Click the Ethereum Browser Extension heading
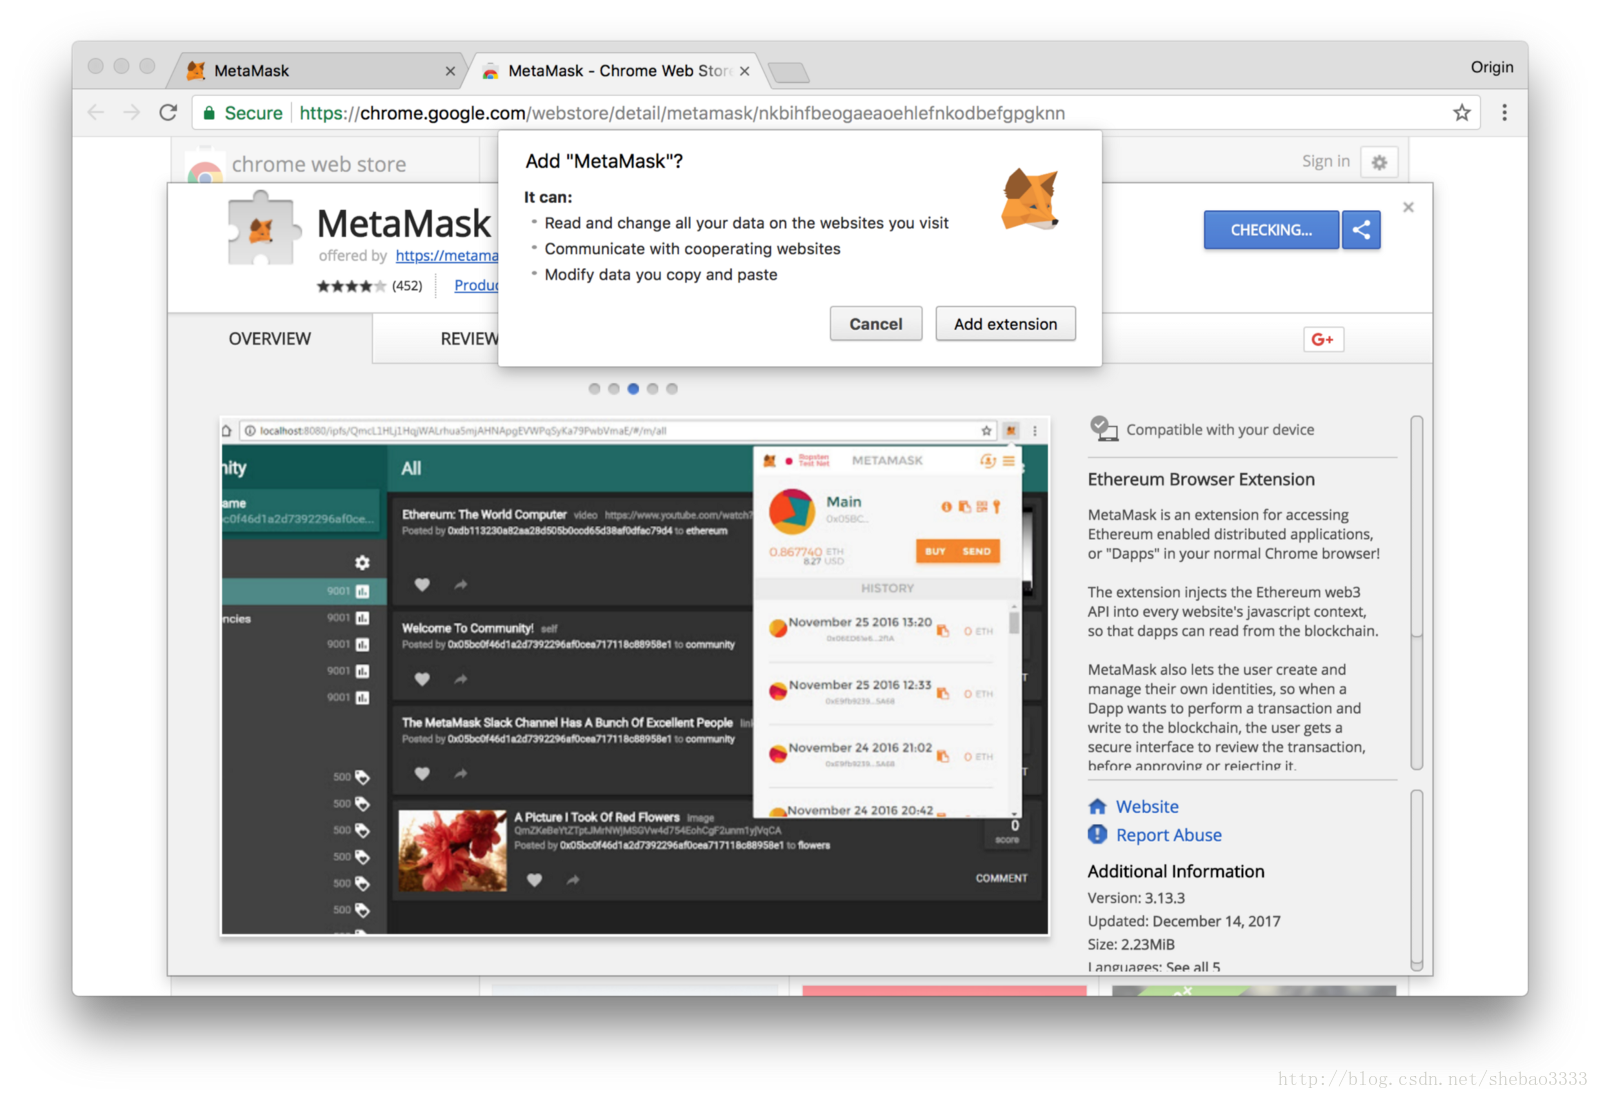Image resolution: width=1600 pixels, height=1099 pixels. (x=1201, y=479)
